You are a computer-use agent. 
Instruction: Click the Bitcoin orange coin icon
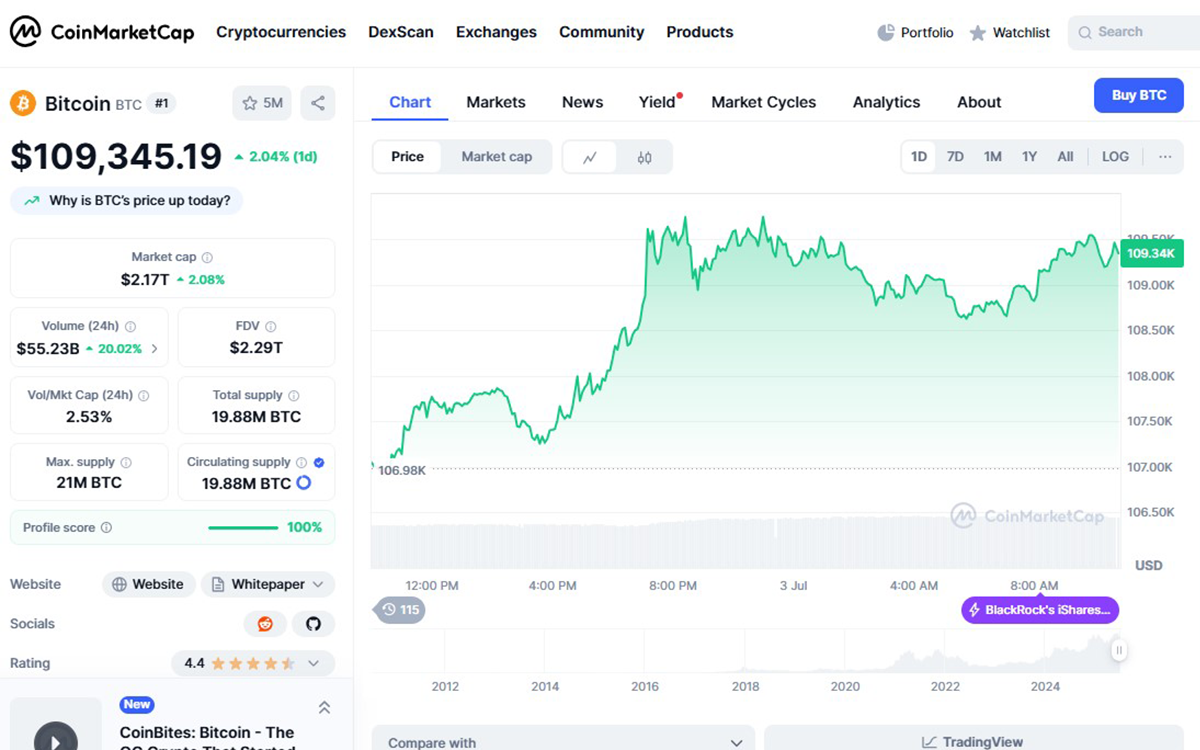pyautogui.click(x=23, y=103)
